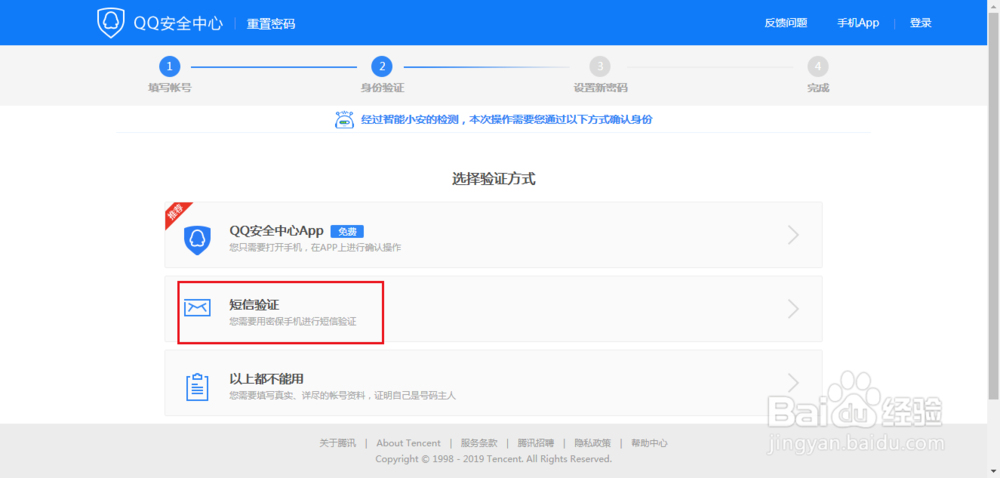The image size is (1000, 478).
Task: Choose the 以上都不能用 option
Action: pos(493,382)
